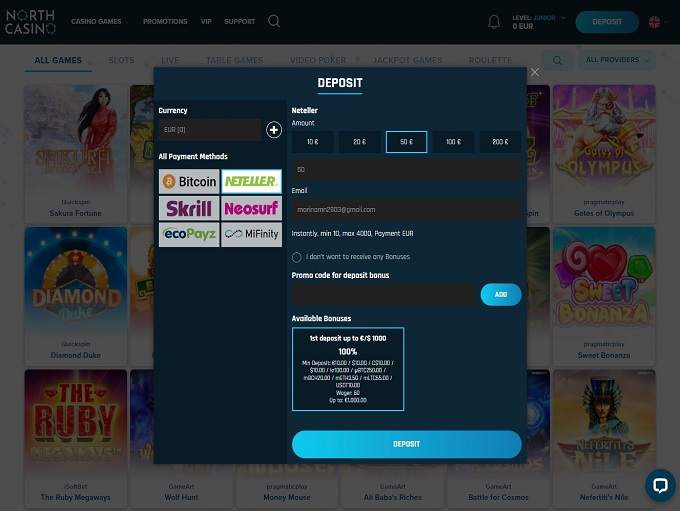Viewport: 680px width, 511px height.
Task: Expand the Casino Games menu
Action: tap(100, 21)
